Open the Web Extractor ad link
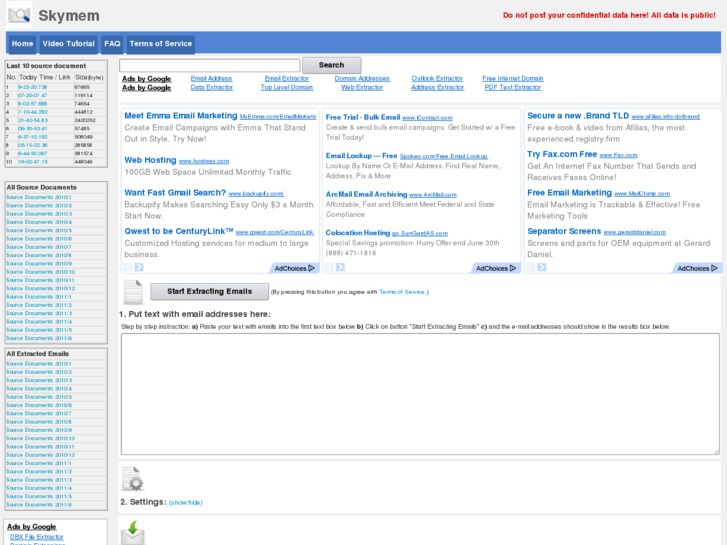 (362, 87)
